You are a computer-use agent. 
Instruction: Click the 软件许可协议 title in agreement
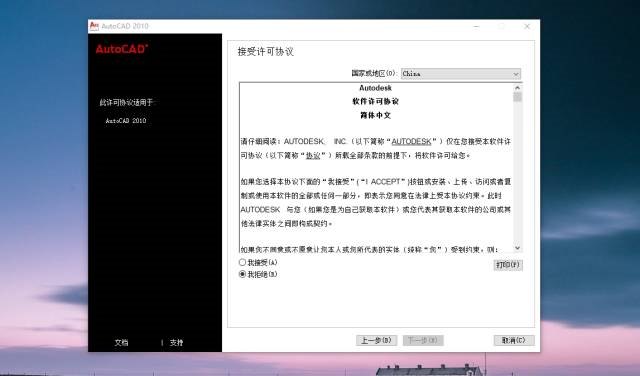tap(376, 102)
